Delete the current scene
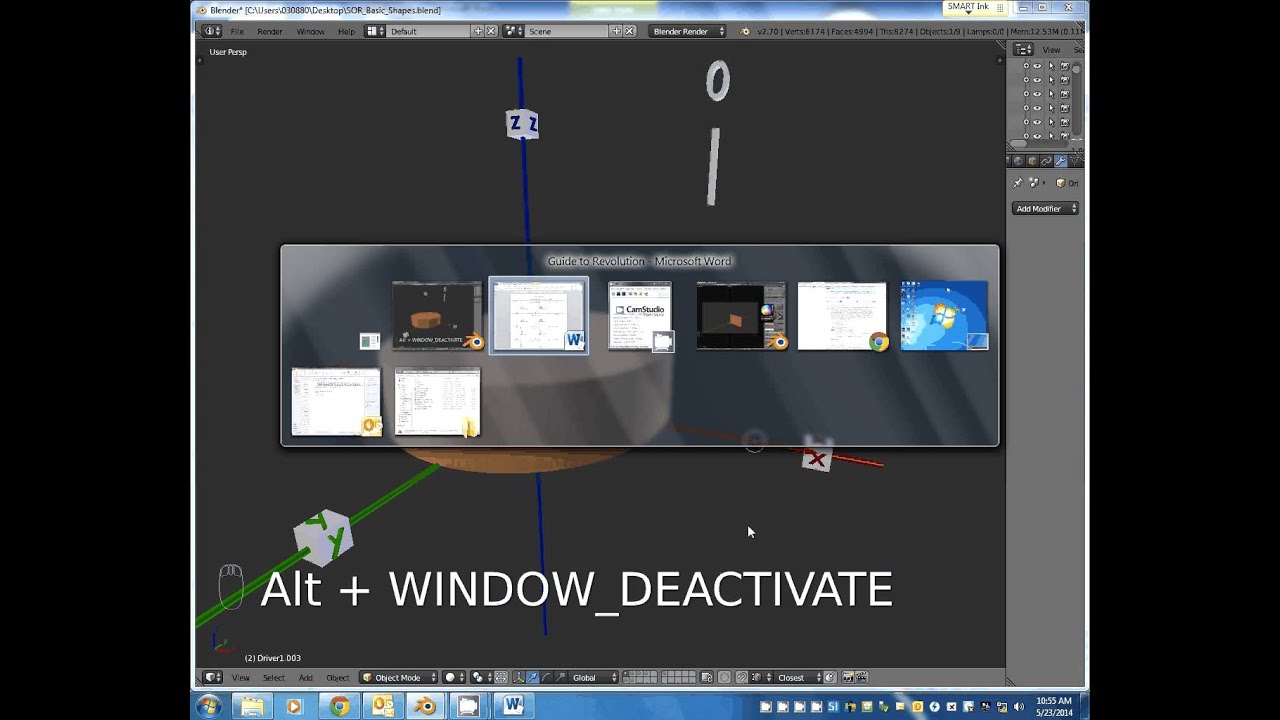This screenshot has height=720, width=1280. (629, 31)
